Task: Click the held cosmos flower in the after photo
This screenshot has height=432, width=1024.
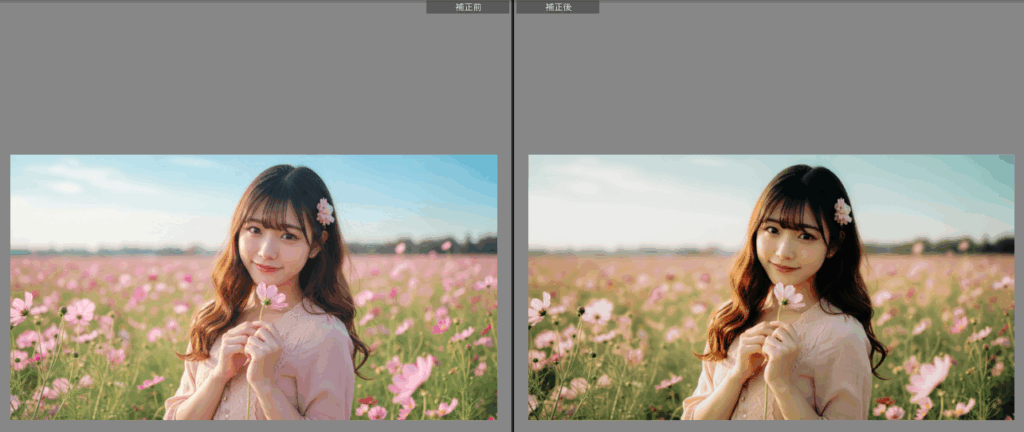Action: tap(787, 295)
